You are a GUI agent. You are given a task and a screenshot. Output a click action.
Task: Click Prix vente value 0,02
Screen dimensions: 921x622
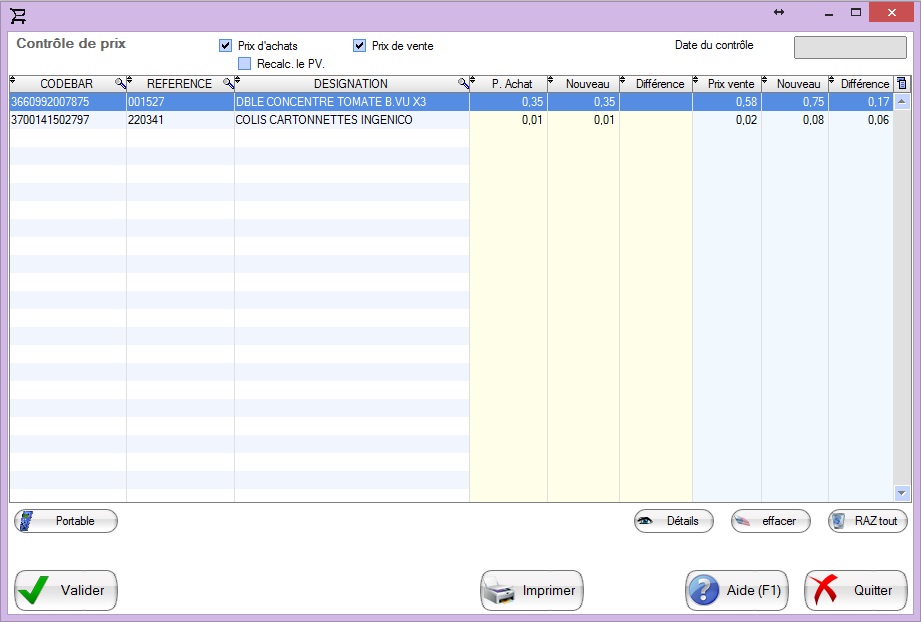tap(727, 120)
